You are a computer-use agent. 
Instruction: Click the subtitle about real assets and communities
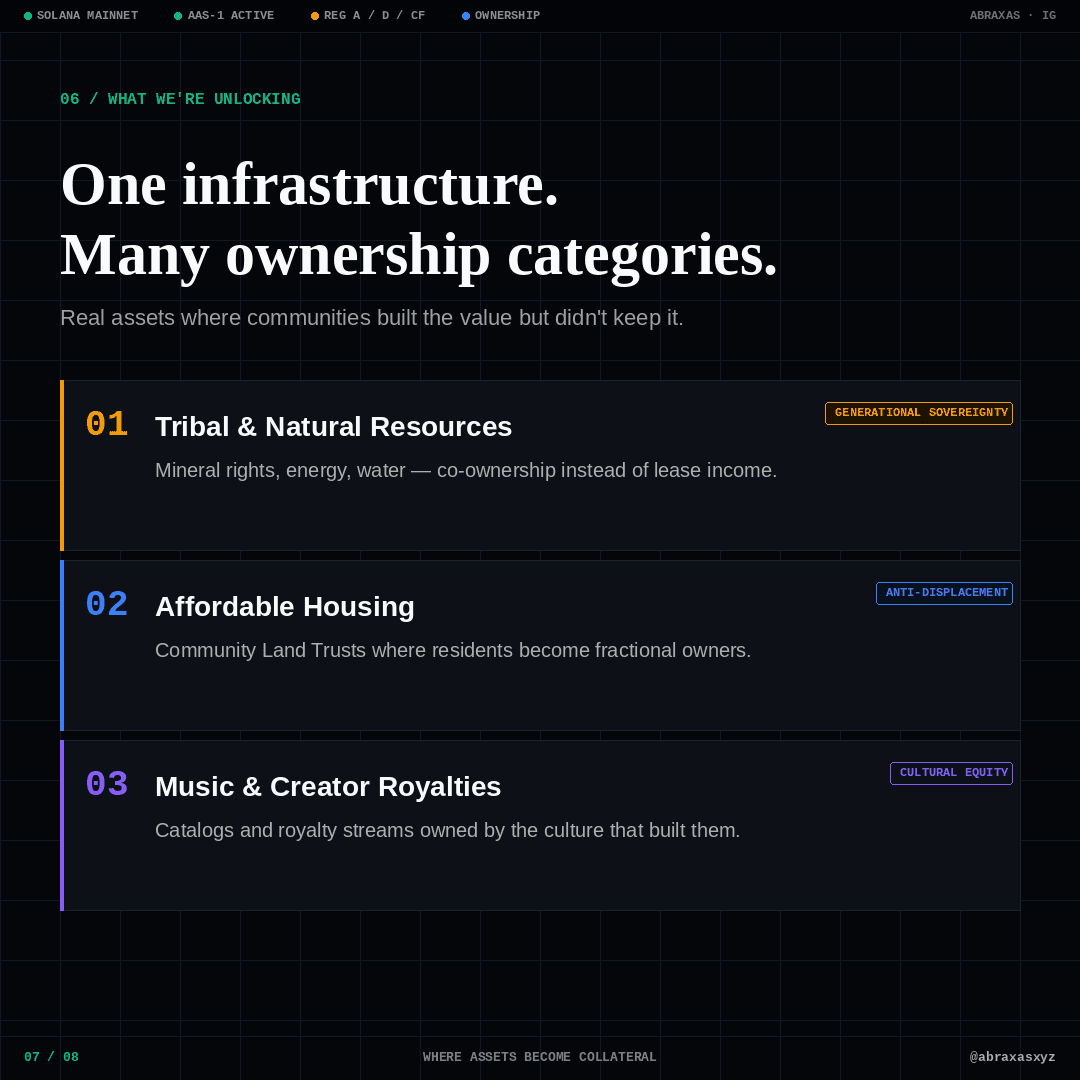point(372,318)
